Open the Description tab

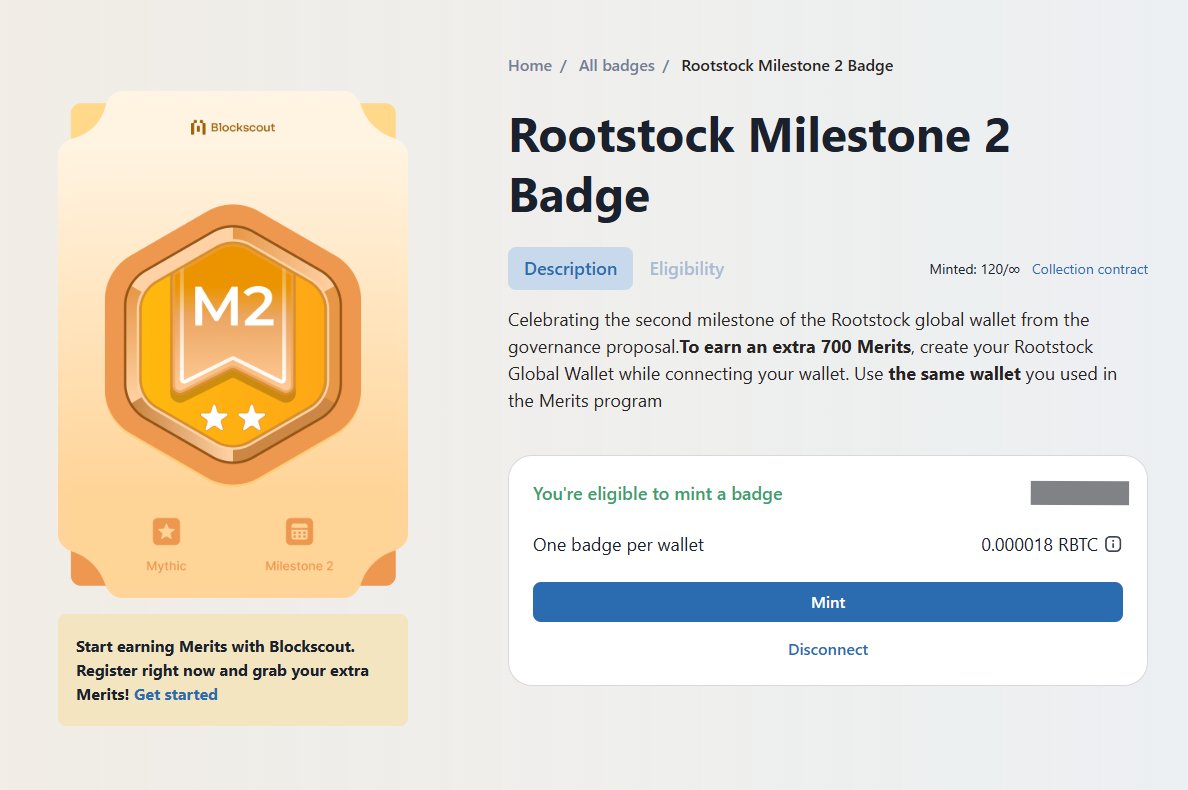click(x=571, y=268)
